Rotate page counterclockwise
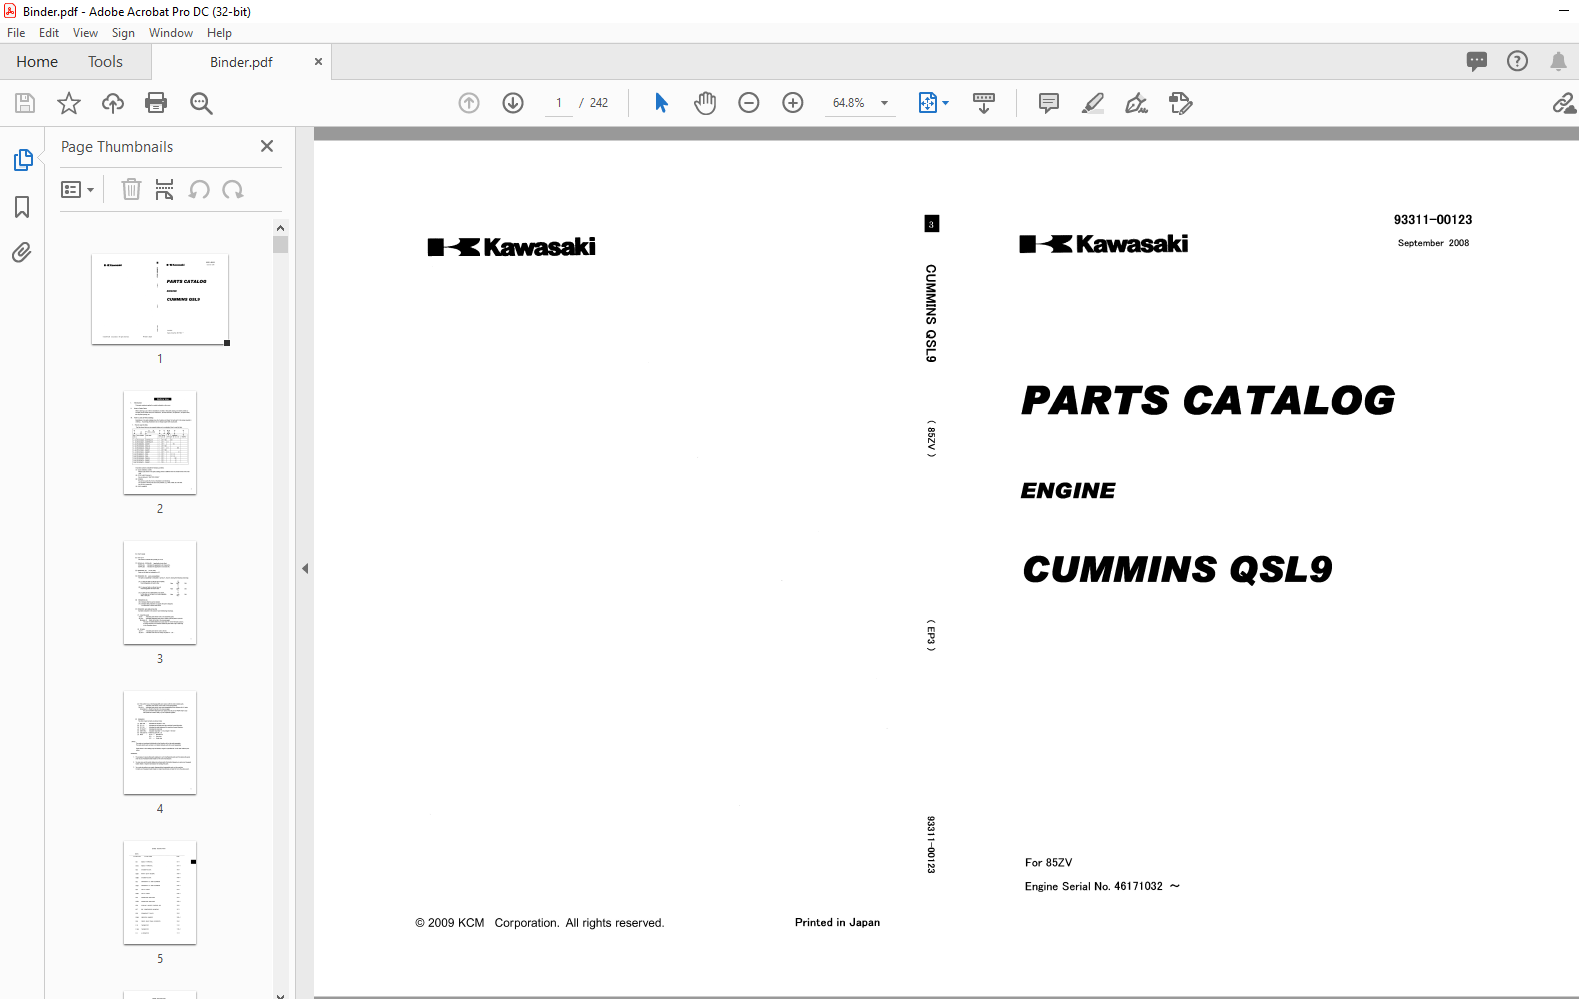Viewport: 1579px width, 999px height. [199, 189]
